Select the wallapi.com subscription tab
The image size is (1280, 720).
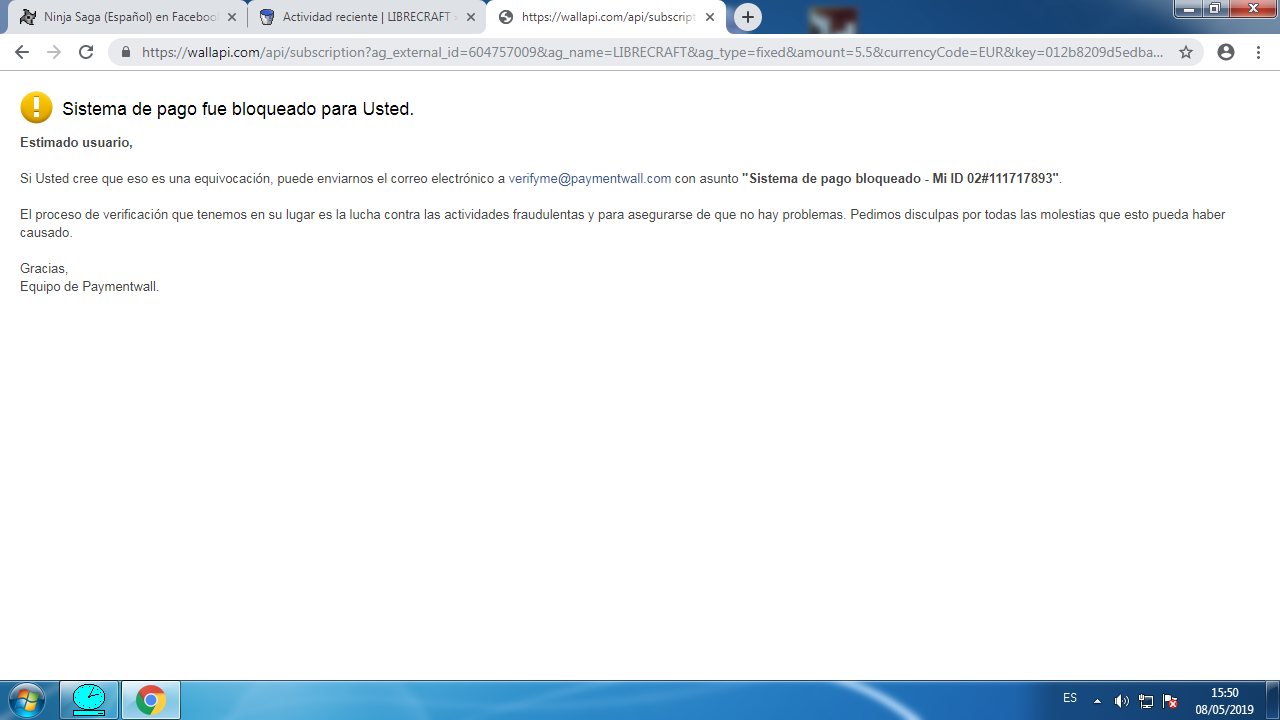[605, 17]
